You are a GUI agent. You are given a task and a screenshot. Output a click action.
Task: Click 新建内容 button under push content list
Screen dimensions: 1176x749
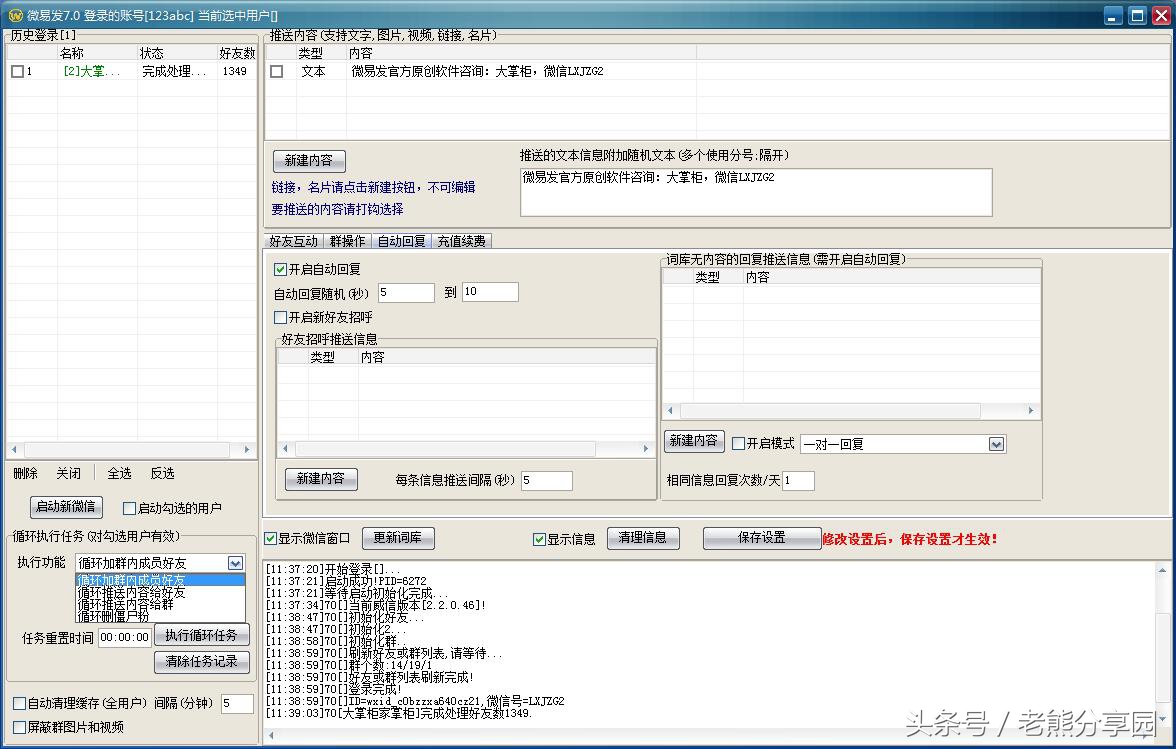click(309, 160)
